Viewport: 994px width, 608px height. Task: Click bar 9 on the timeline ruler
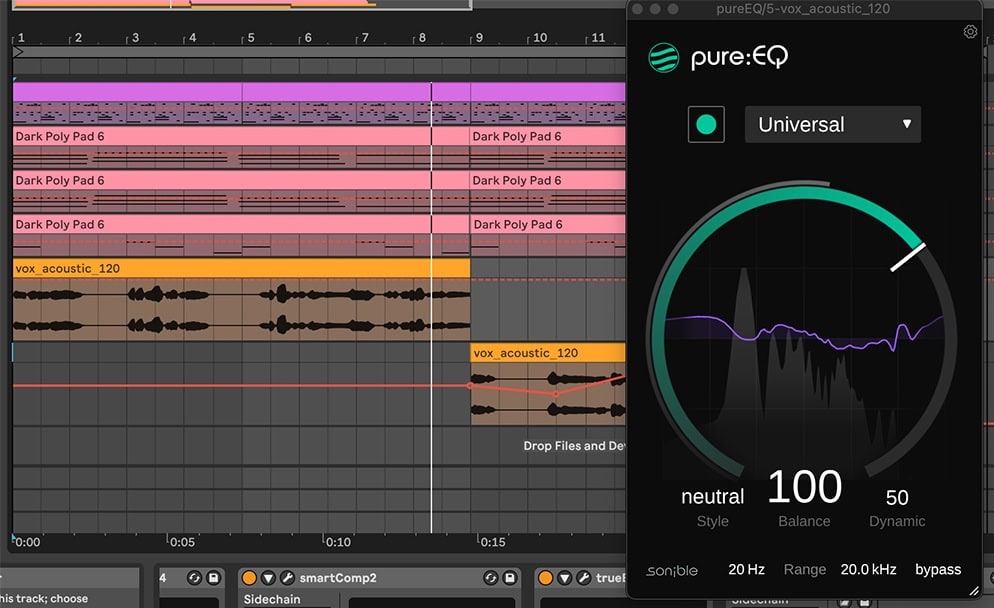click(x=479, y=37)
